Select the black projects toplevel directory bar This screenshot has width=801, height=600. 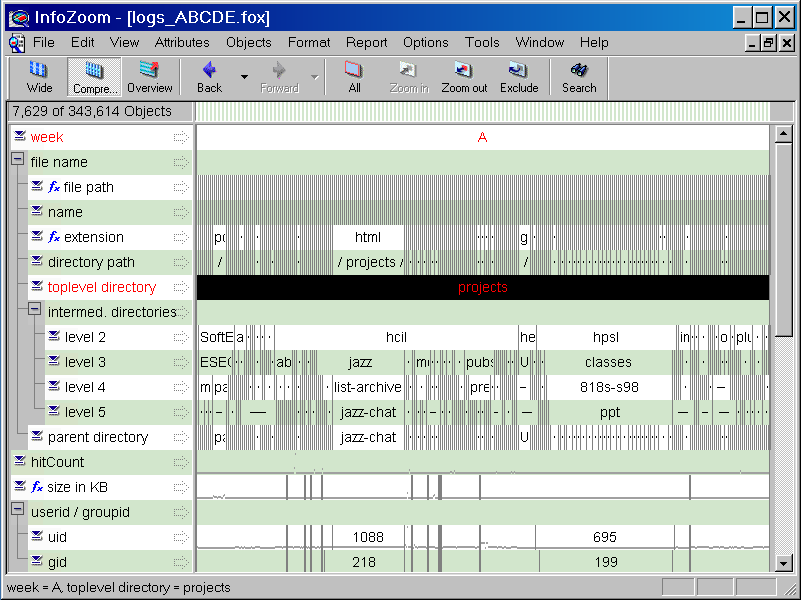[x=482, y=287]
